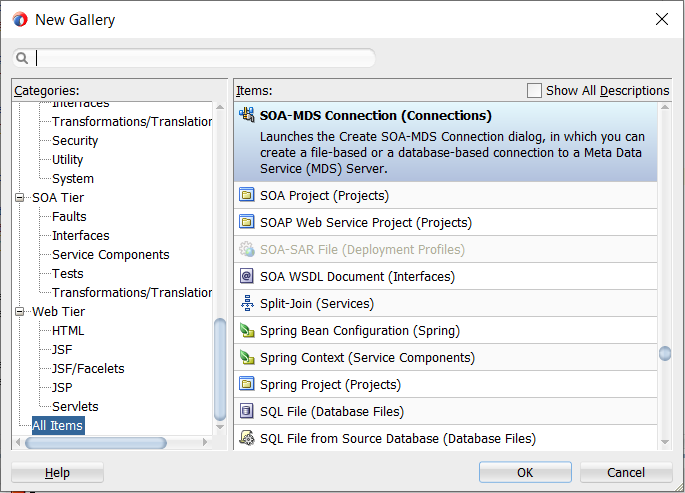Focus the gallery search field
Screen dimensions: 685x493
tap(205, 58)
